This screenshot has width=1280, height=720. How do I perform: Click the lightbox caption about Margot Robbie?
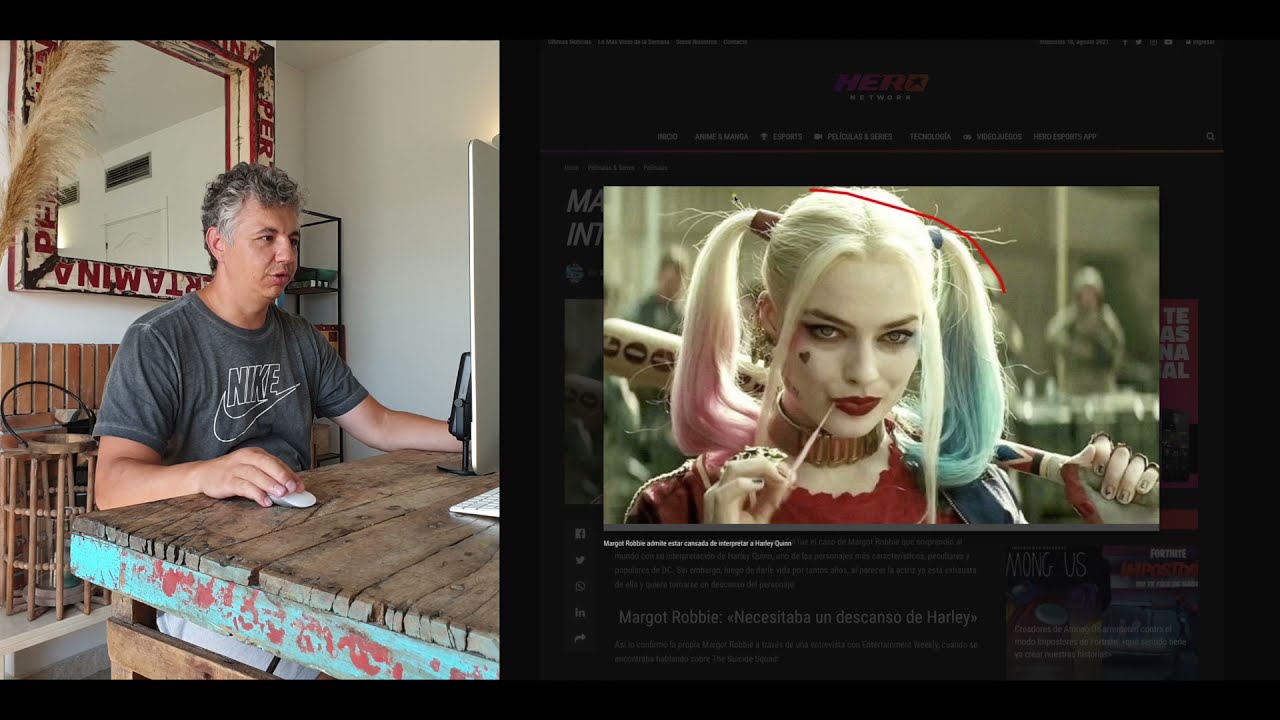click(697, 544)
